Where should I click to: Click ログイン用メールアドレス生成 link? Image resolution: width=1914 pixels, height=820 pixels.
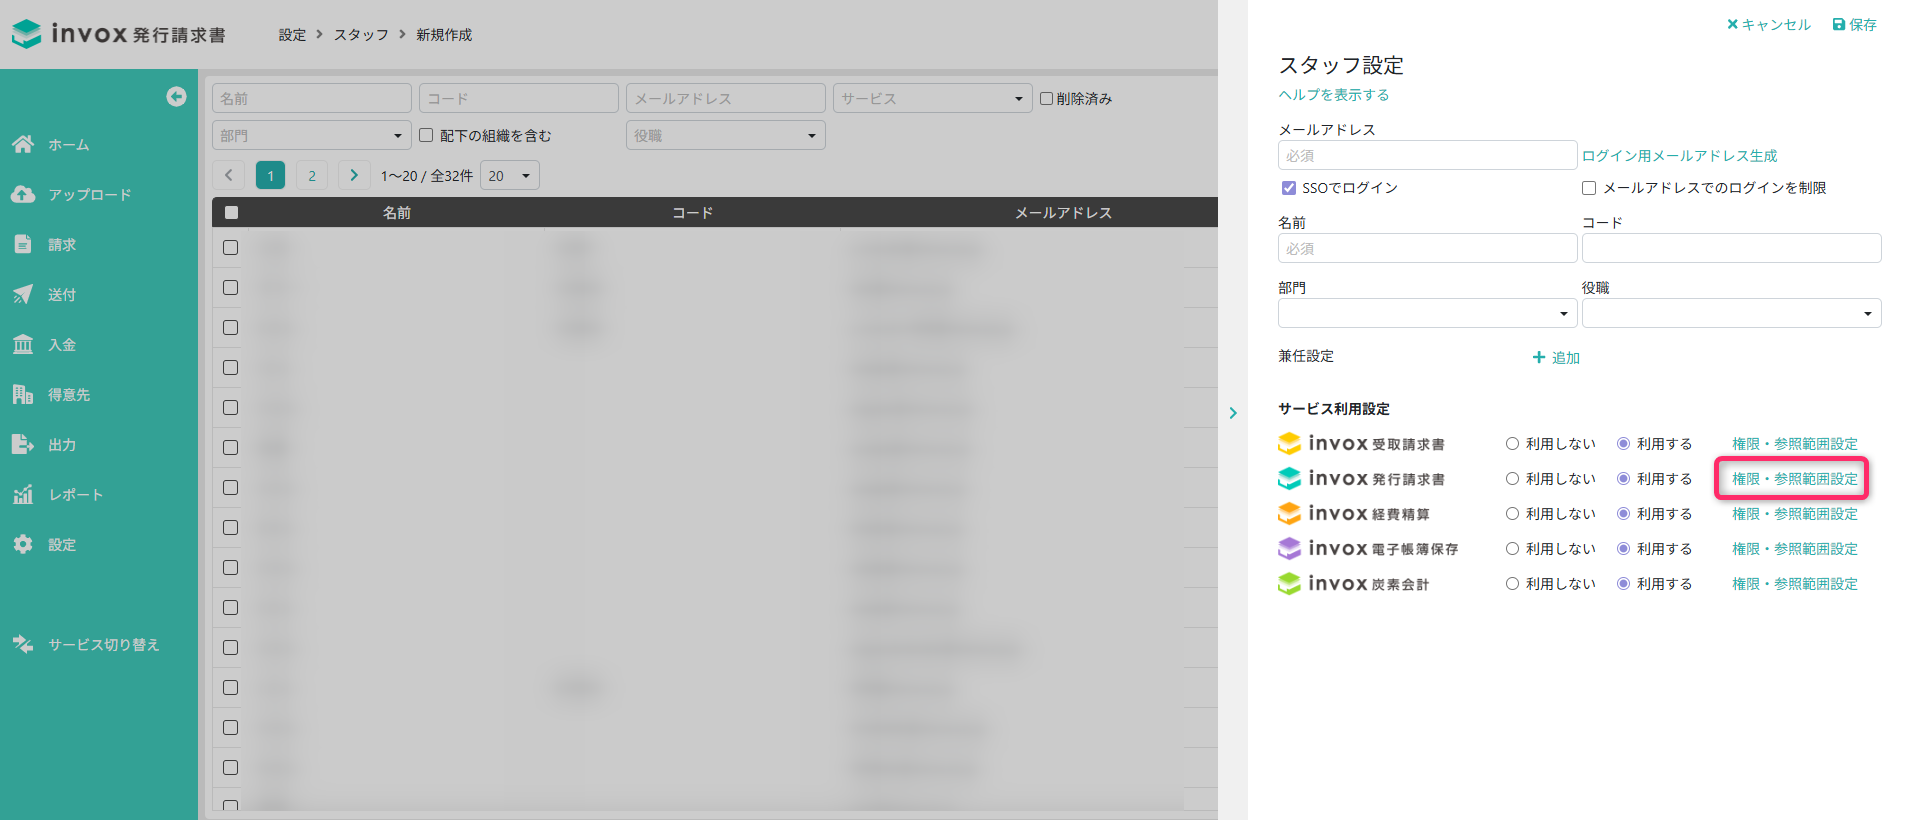click(x=1680, y=155)
